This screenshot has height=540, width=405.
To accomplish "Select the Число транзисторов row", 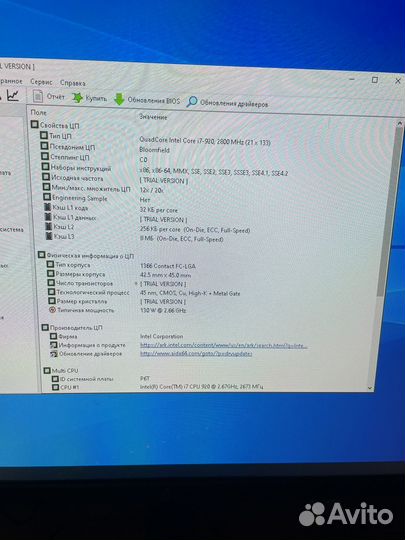I will point(80,283).
